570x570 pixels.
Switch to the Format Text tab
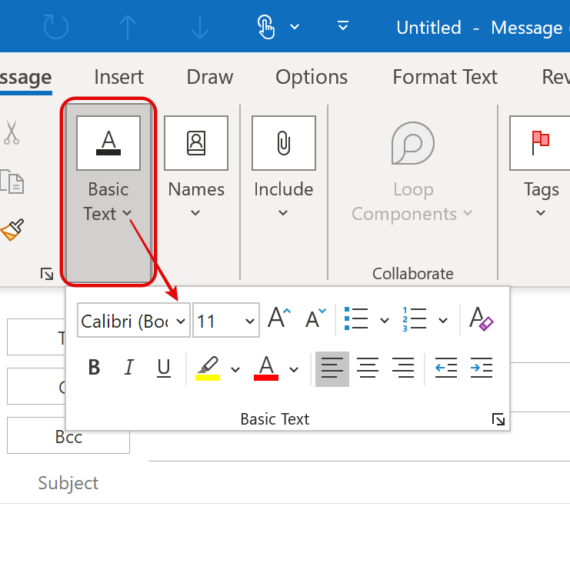coord(445,77)
